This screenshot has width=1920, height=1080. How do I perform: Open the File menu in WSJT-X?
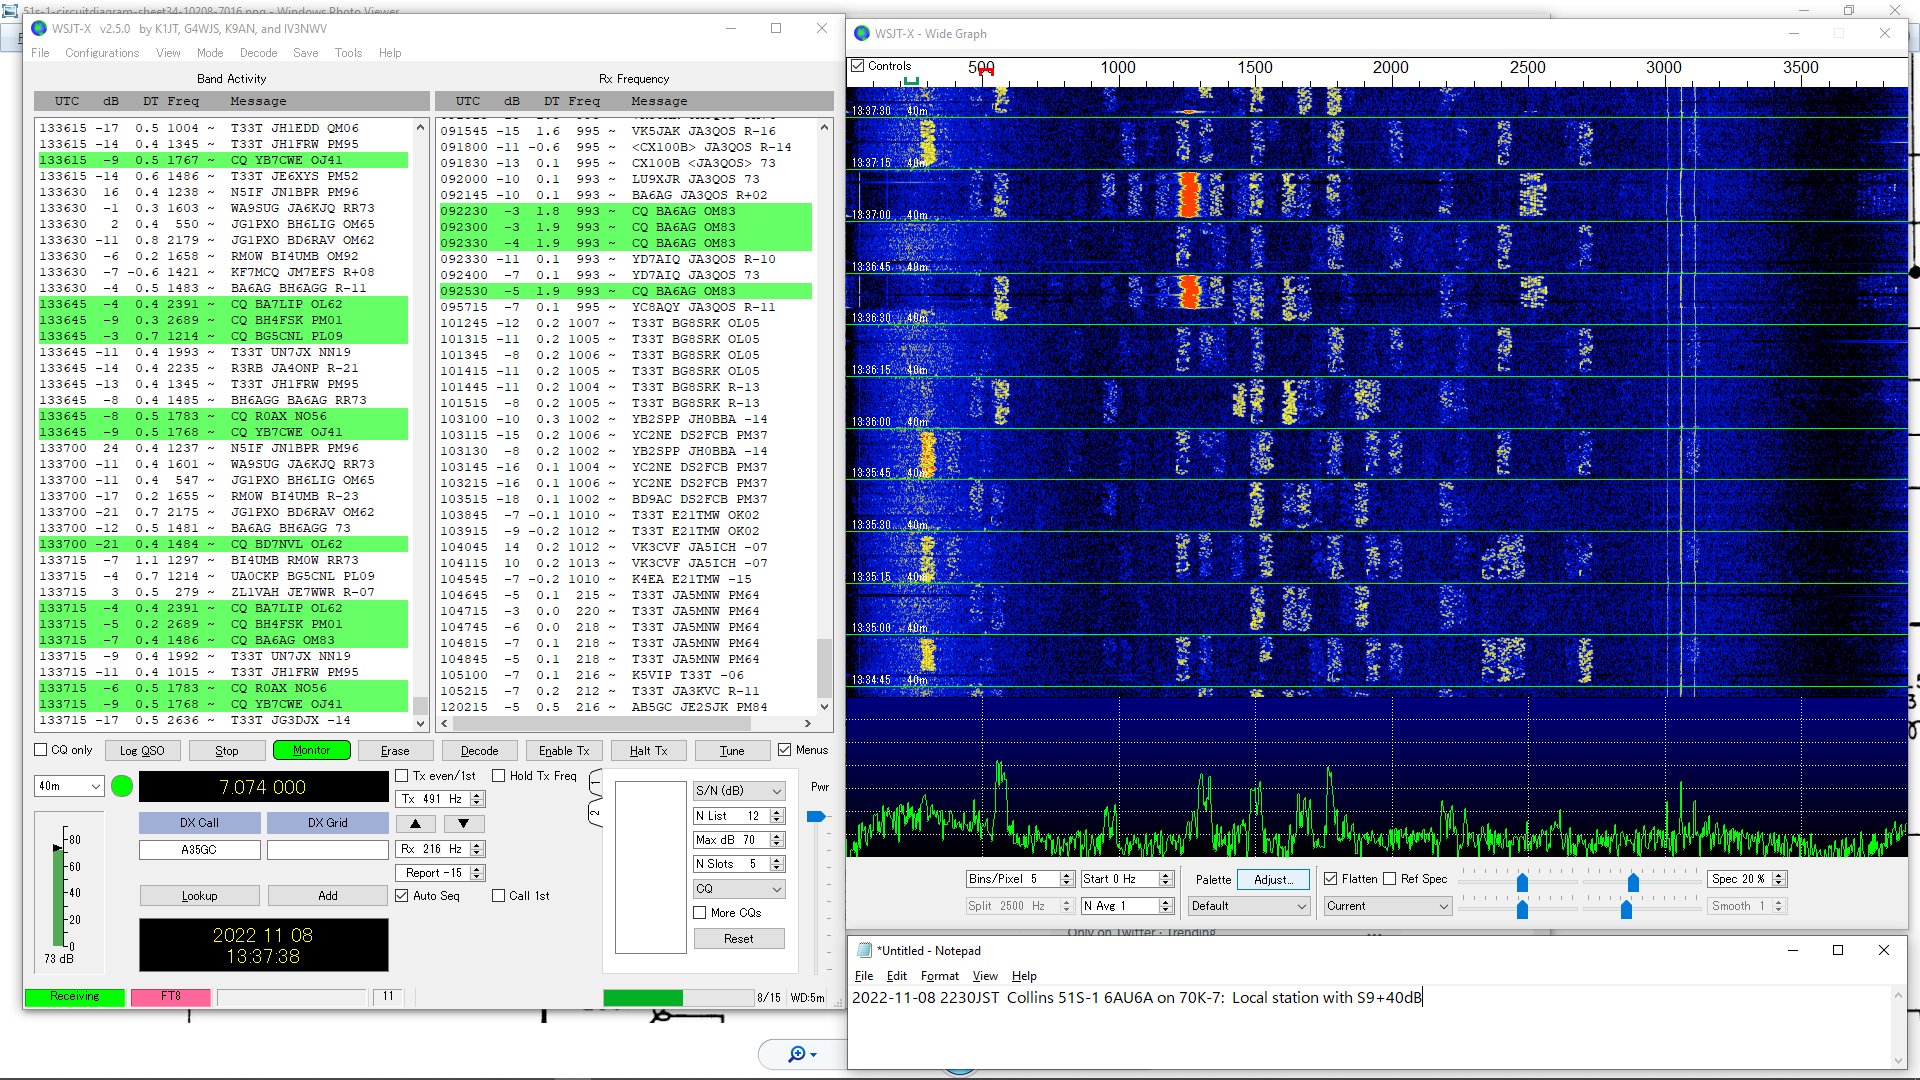(40, 53)
